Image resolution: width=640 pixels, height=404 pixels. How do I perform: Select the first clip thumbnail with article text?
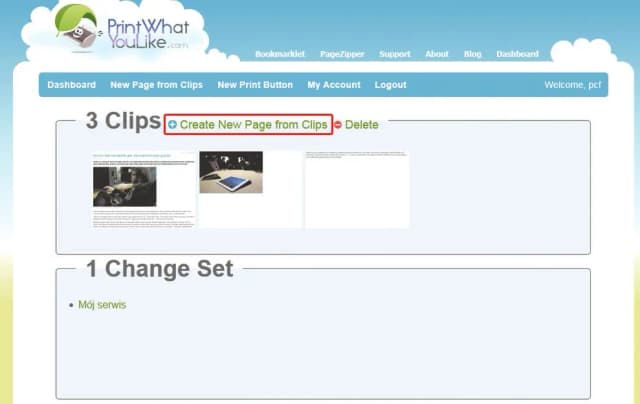144,190
